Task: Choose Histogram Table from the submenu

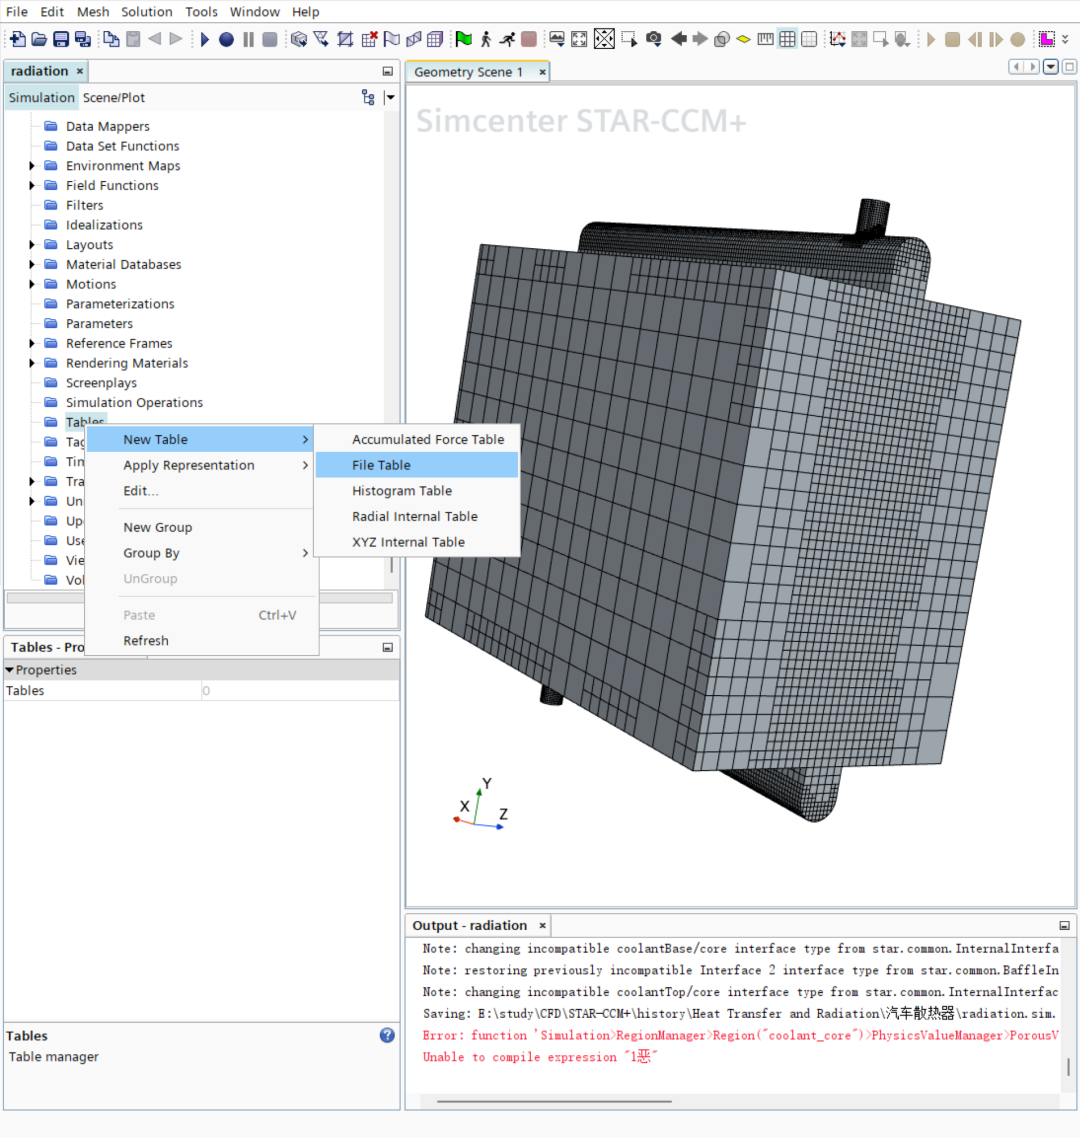Action: point(417,491)
